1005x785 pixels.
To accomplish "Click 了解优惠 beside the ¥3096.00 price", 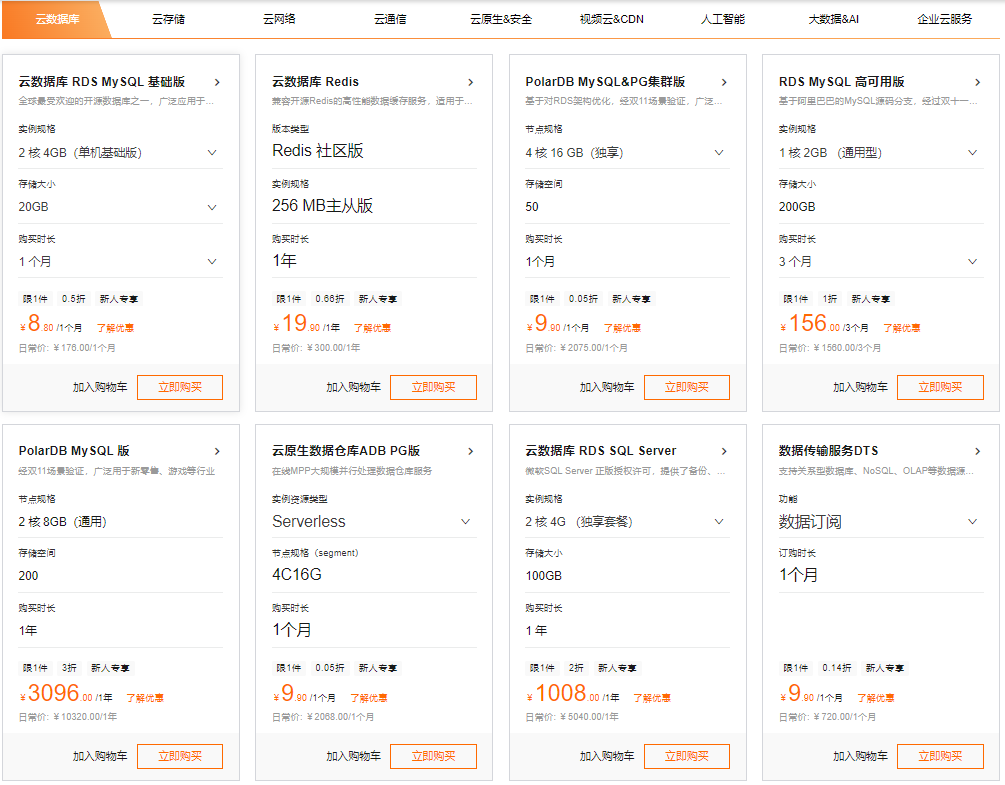I will click(145, 698).
